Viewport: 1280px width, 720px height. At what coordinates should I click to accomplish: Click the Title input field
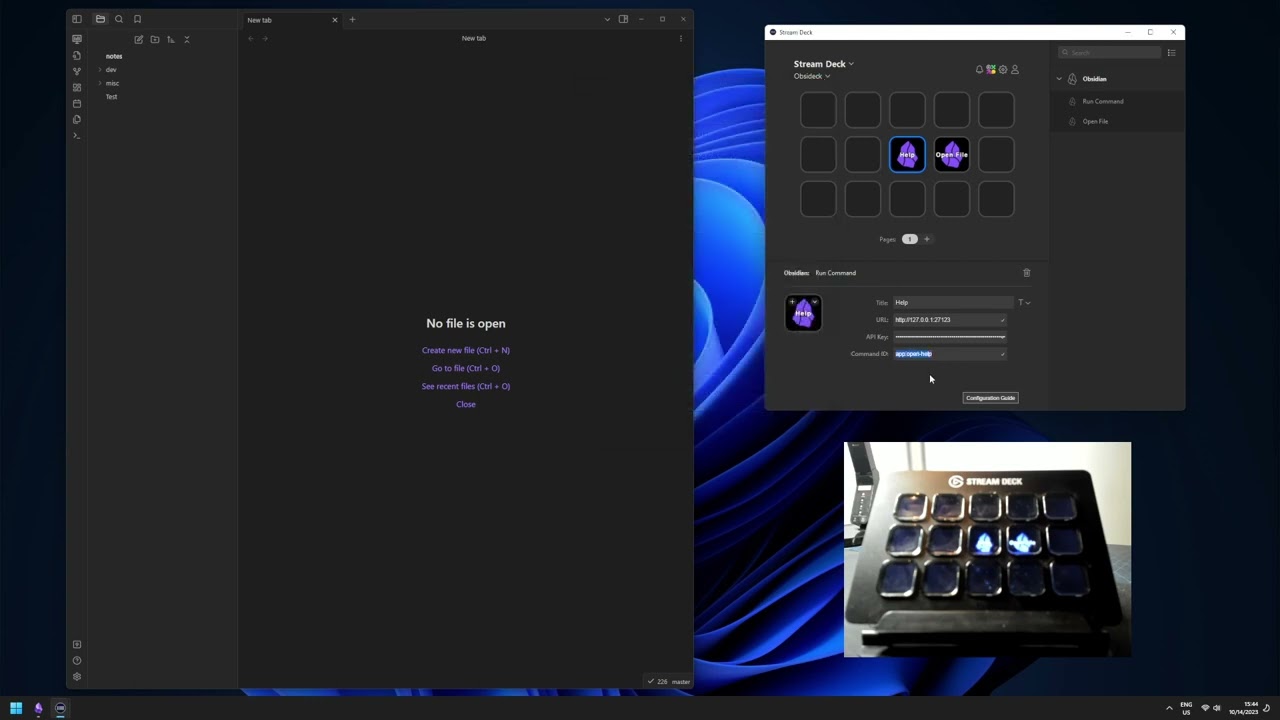[x=953, y=303]
